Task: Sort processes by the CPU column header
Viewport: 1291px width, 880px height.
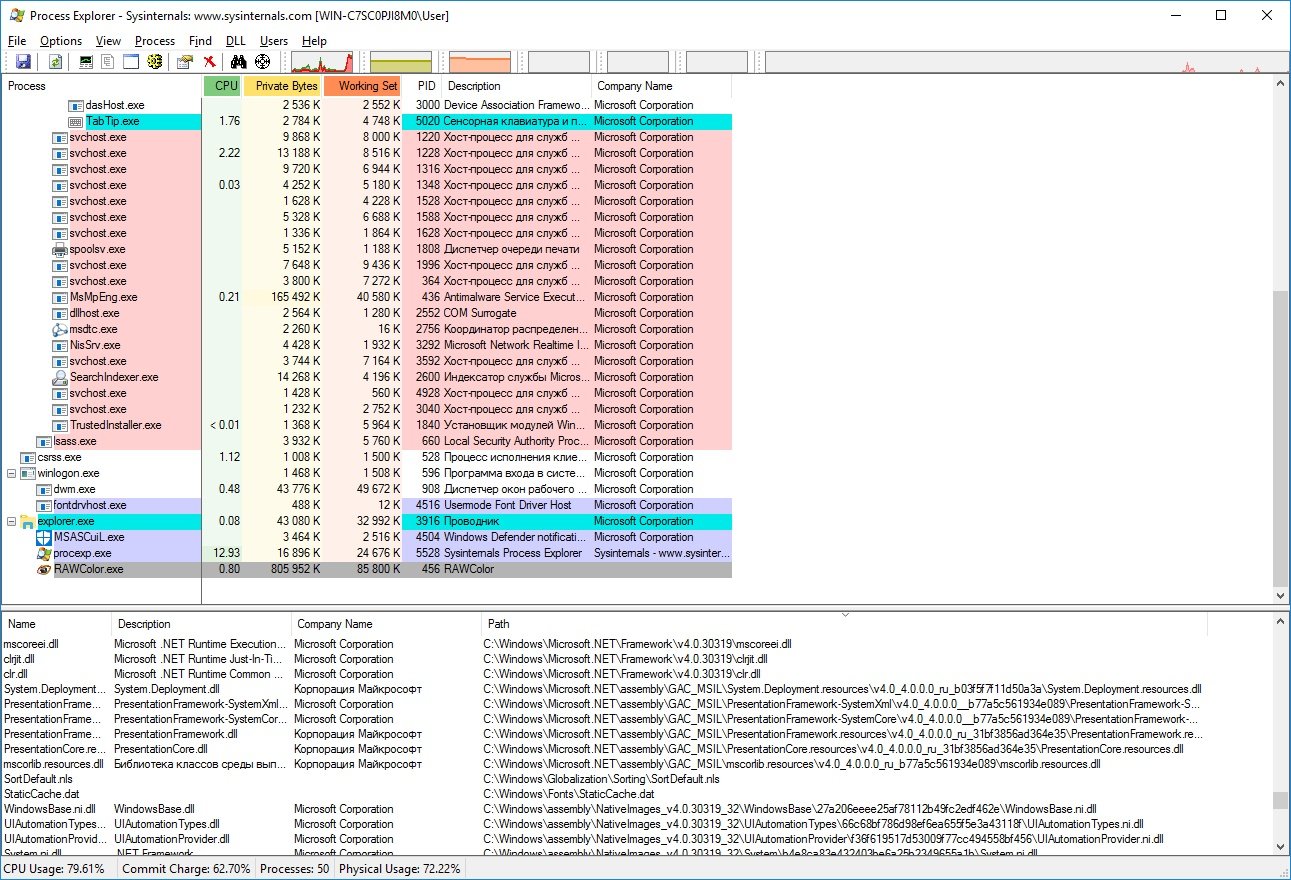Action: 226,86
